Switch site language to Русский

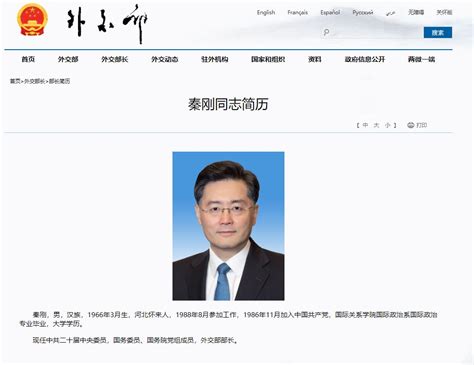click(363, 13)
